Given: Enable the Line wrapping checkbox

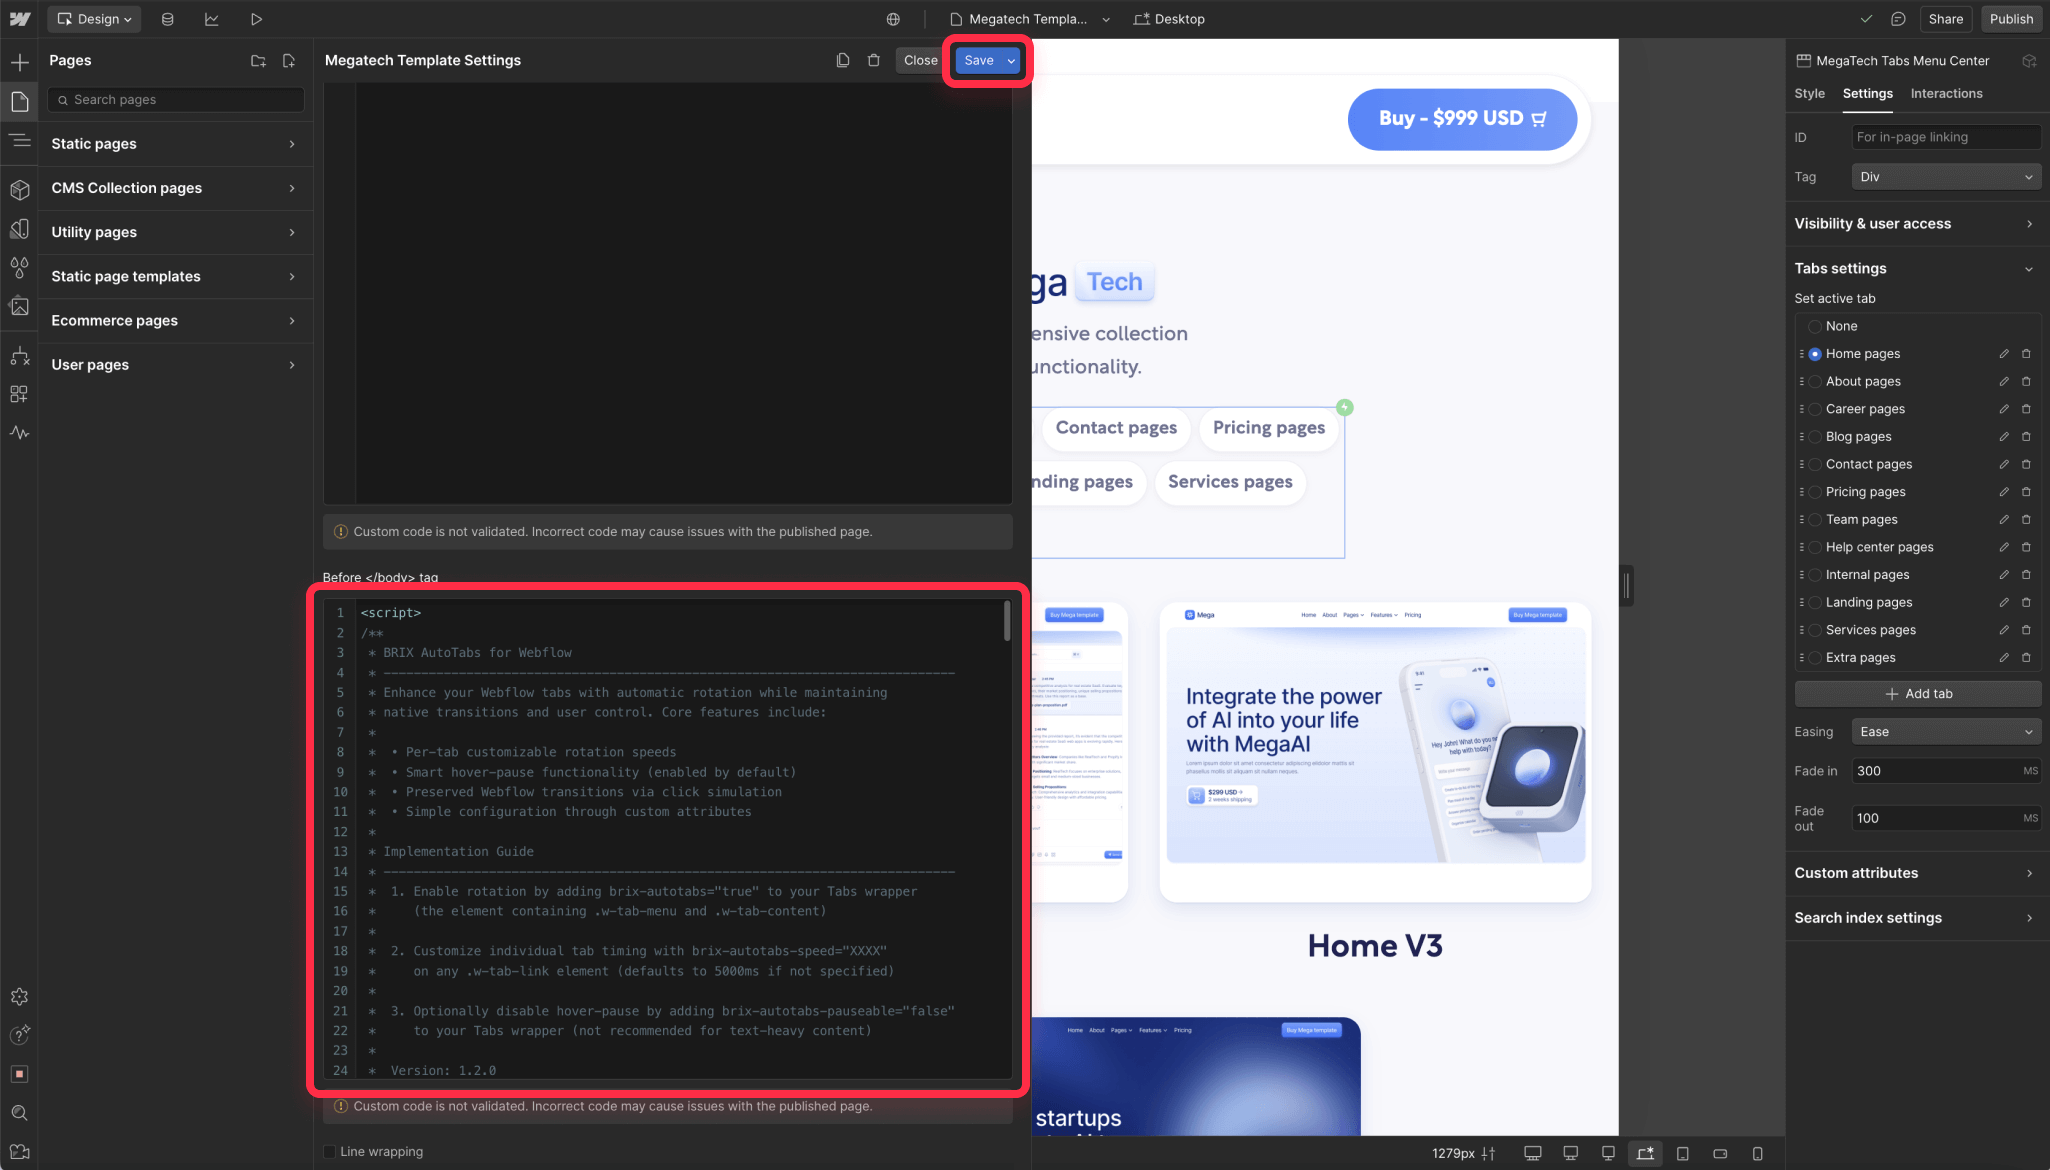Looking at the screenshot, I should 329,1152.
